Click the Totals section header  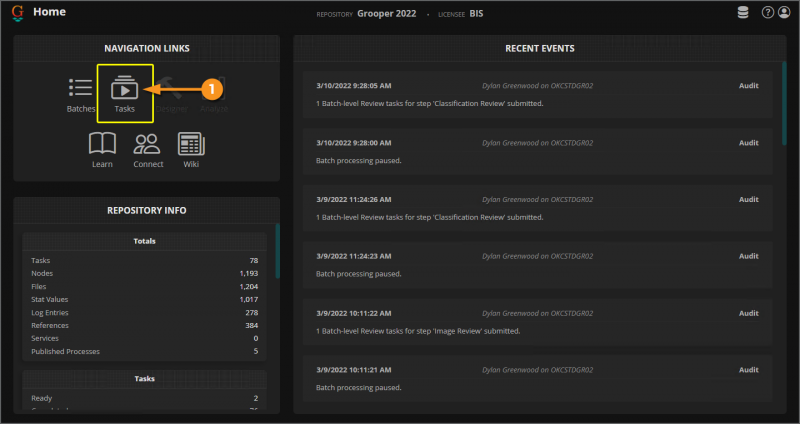coord(144,241)
